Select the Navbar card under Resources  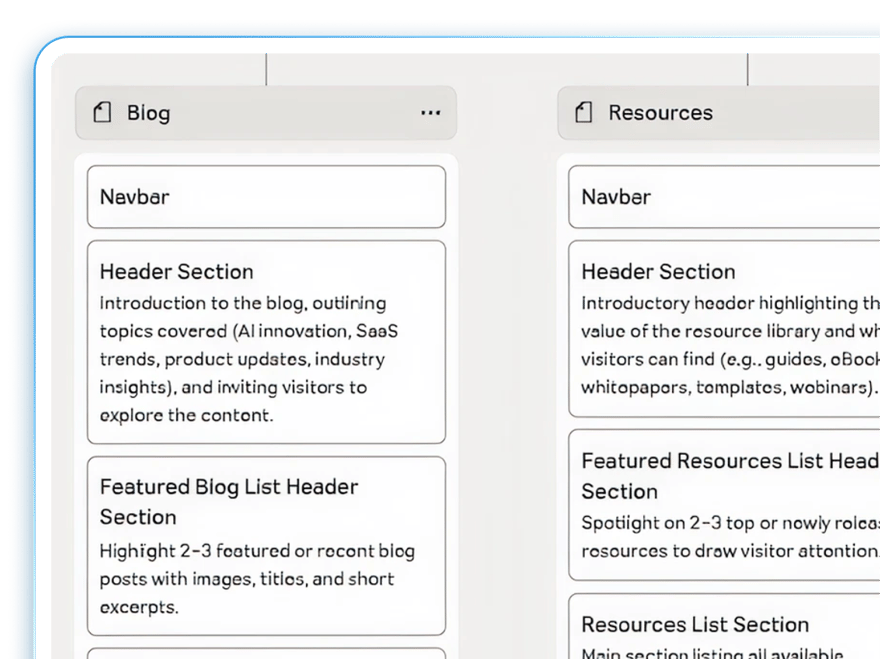(x=725, y=196)
